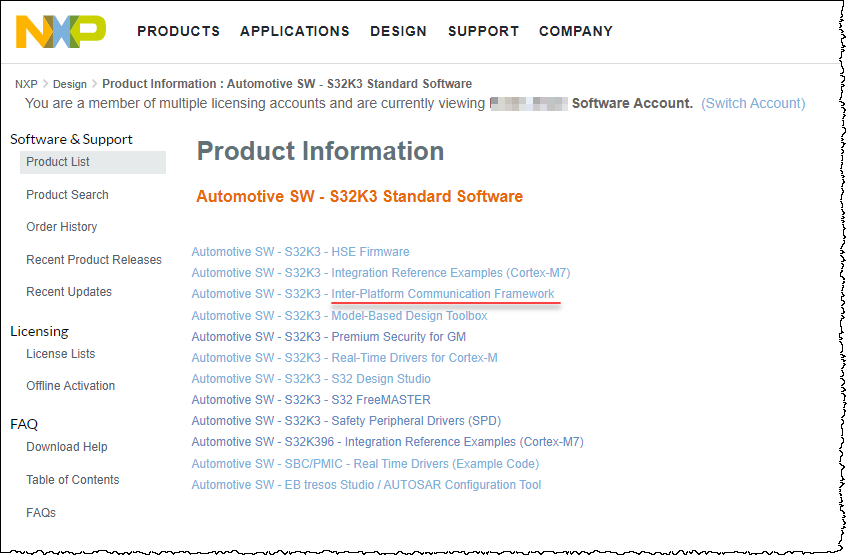Open Download Help
Image resolution: width=847 pixels, height=556 pixels.
(x=67, y=447)
